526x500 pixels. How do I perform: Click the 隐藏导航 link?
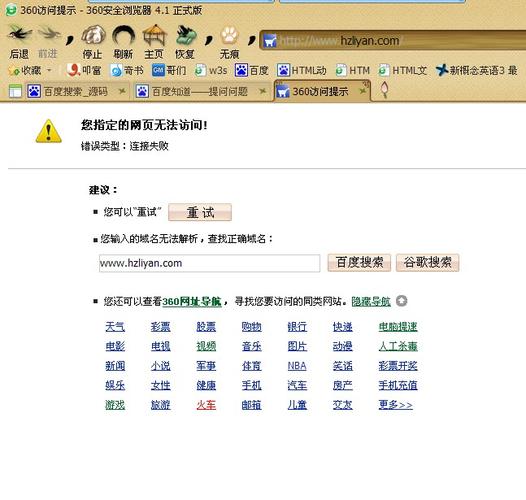pyautogui.click(x=371, y=301)
